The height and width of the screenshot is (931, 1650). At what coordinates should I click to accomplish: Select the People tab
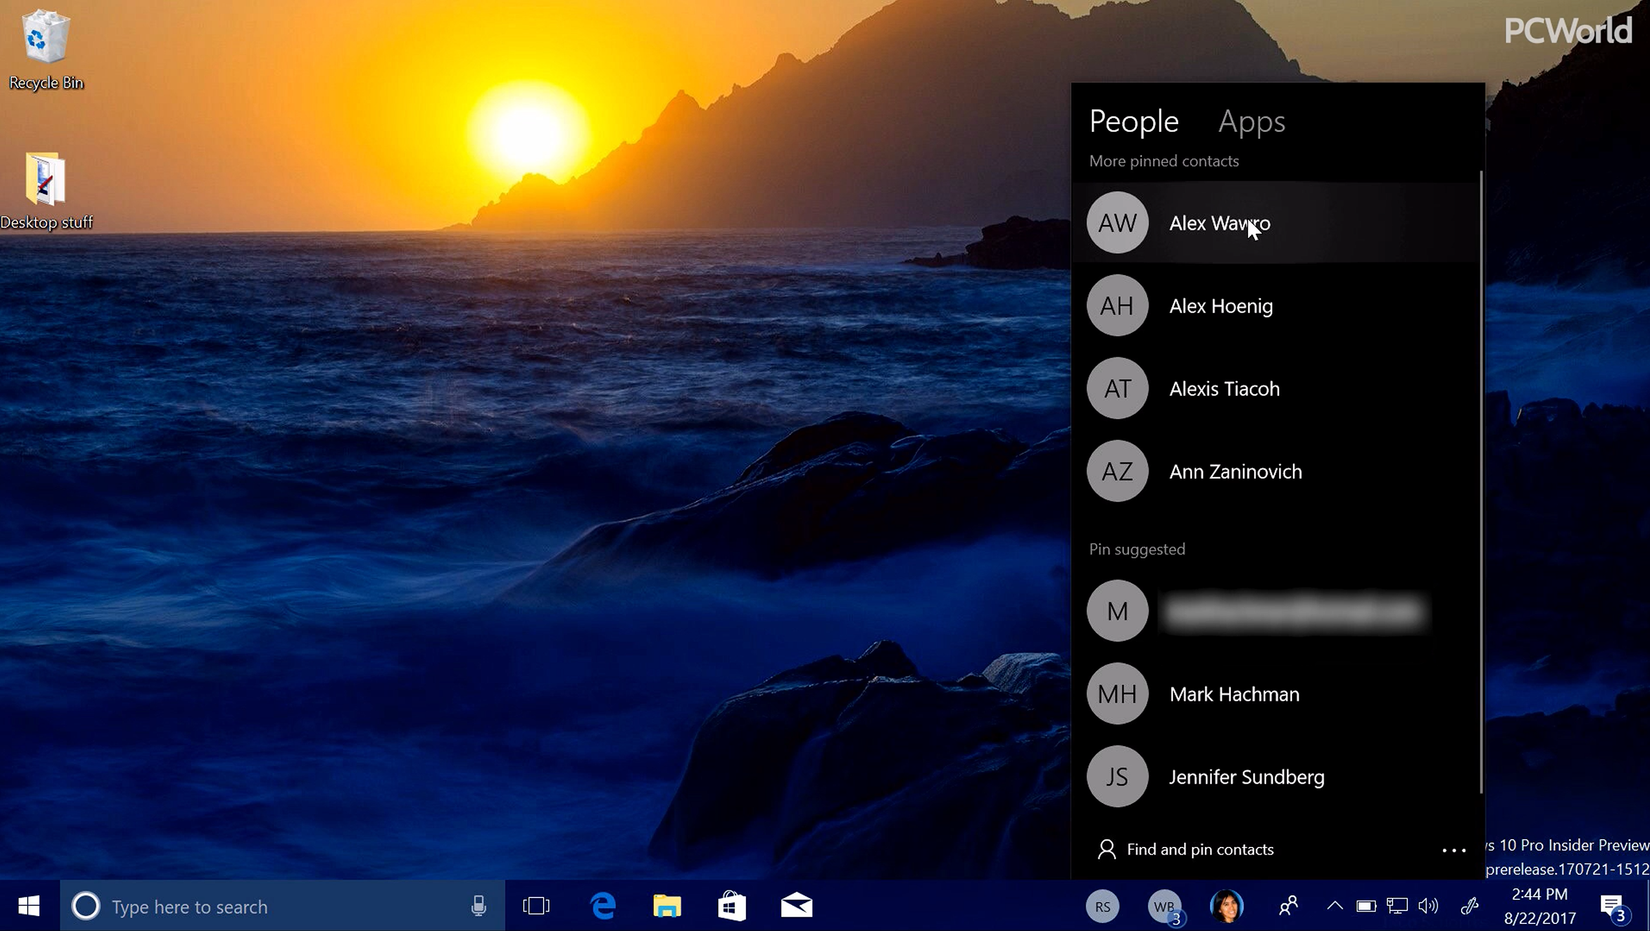1133,122
